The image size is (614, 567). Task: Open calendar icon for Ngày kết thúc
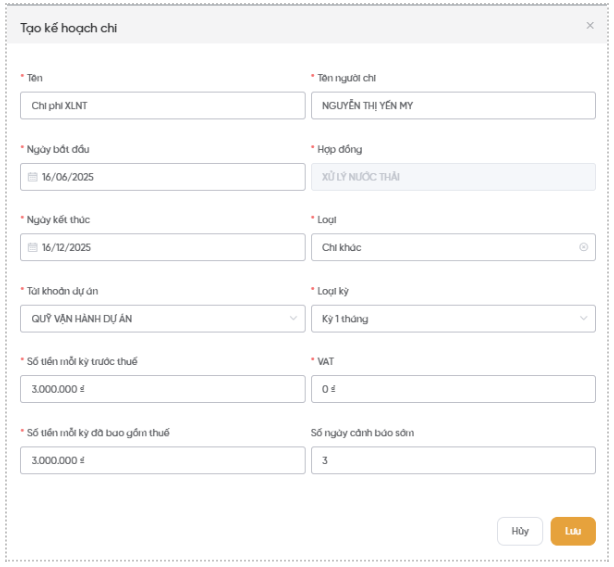tap(33, 247)
